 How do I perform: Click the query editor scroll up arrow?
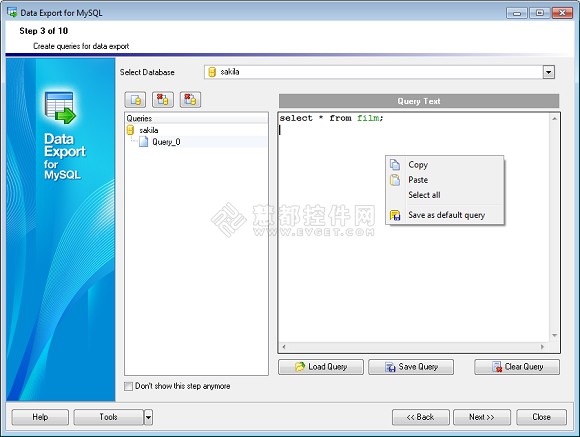[x=554, y=118]
